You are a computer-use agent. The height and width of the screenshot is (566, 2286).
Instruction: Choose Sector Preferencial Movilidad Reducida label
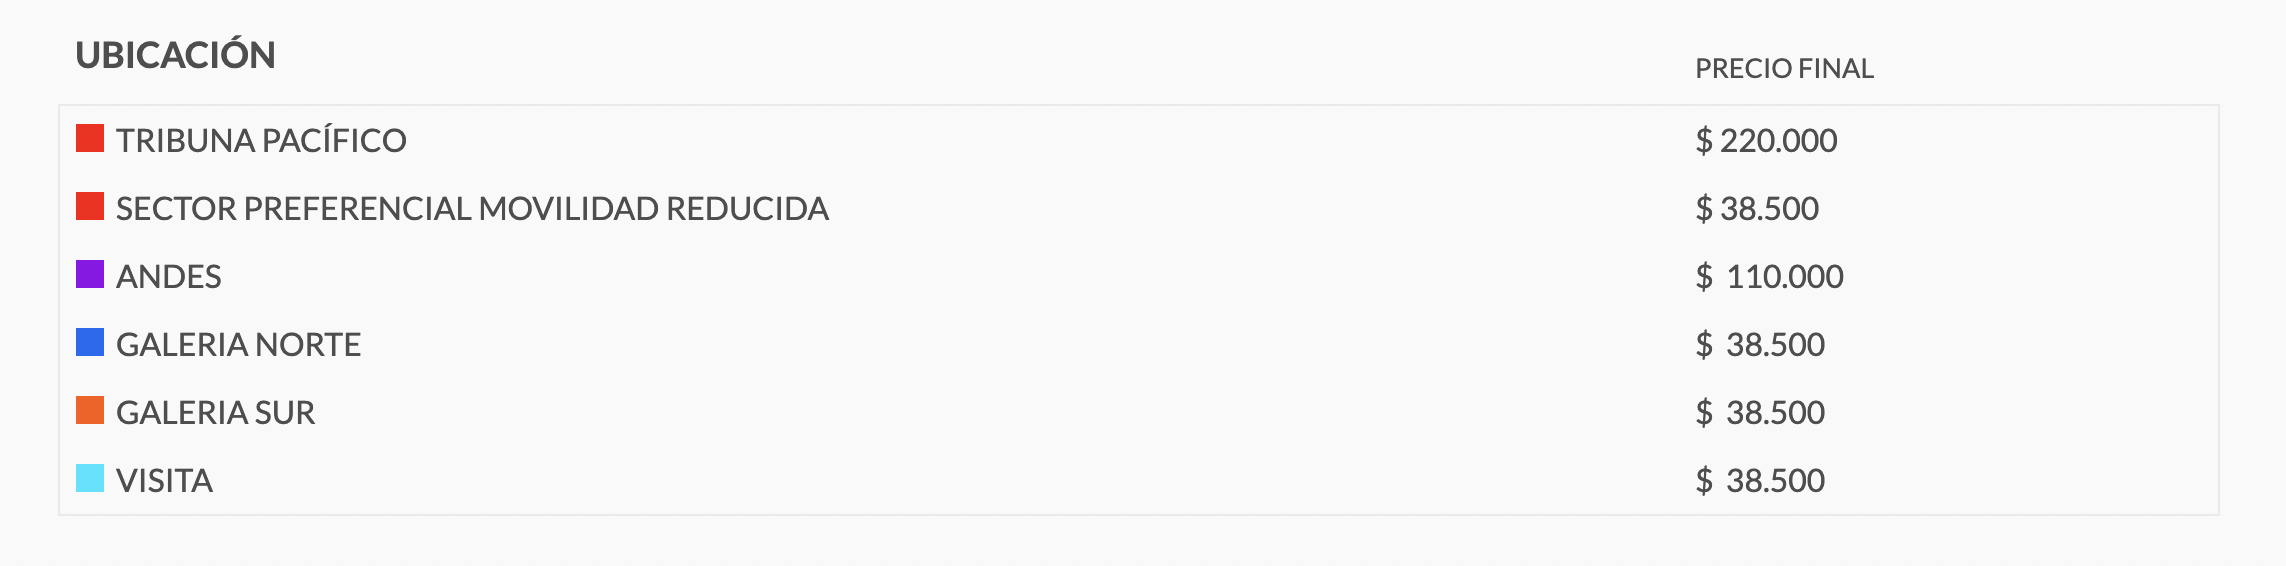(472, 208)
